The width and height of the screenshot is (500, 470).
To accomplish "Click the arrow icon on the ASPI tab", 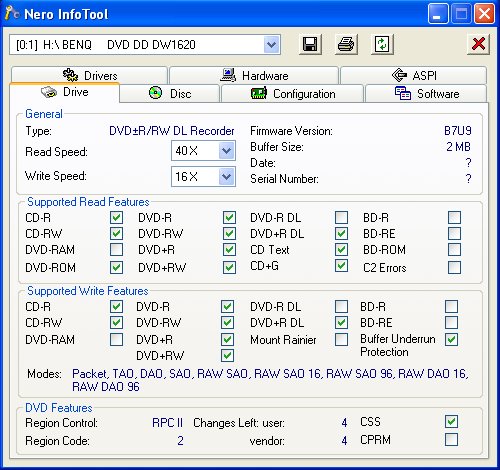I will [399, 75].
